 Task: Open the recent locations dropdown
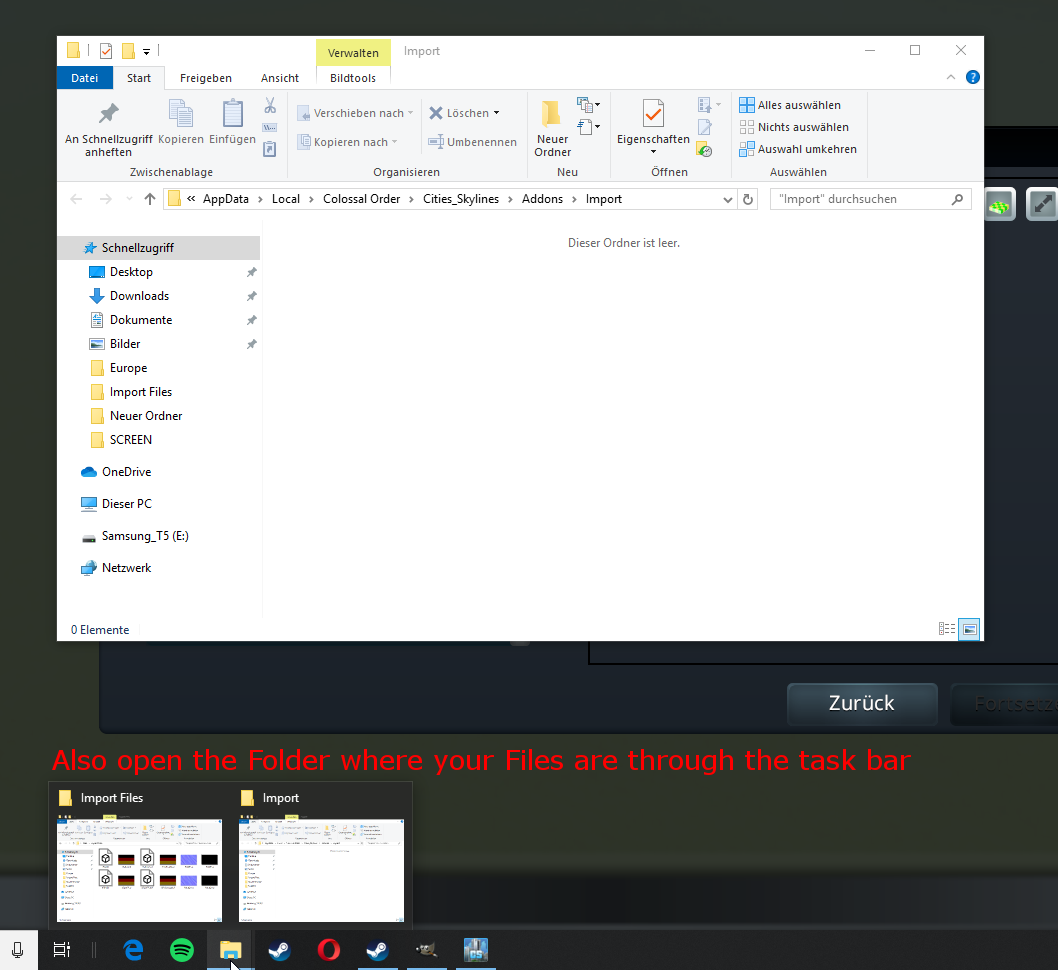coord(129,199)
